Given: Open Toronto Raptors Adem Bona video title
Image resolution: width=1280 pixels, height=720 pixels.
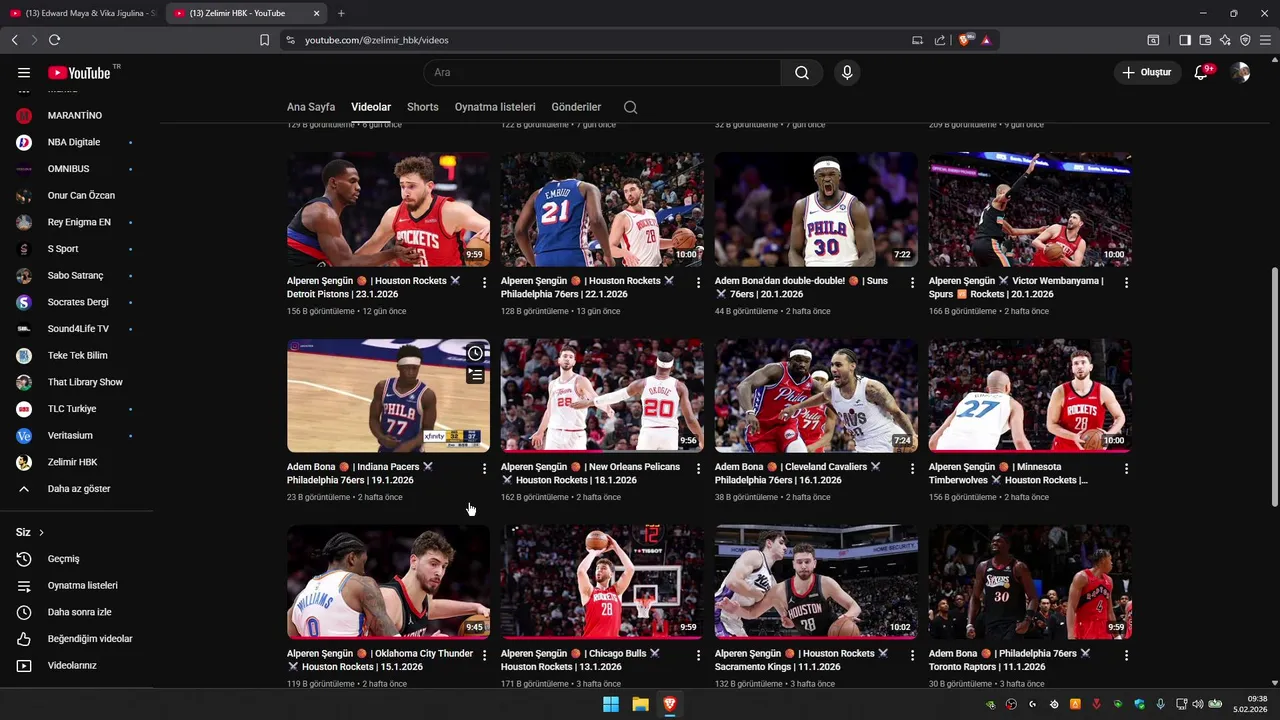Looking at the screenshot, I should pos(1009,660).
